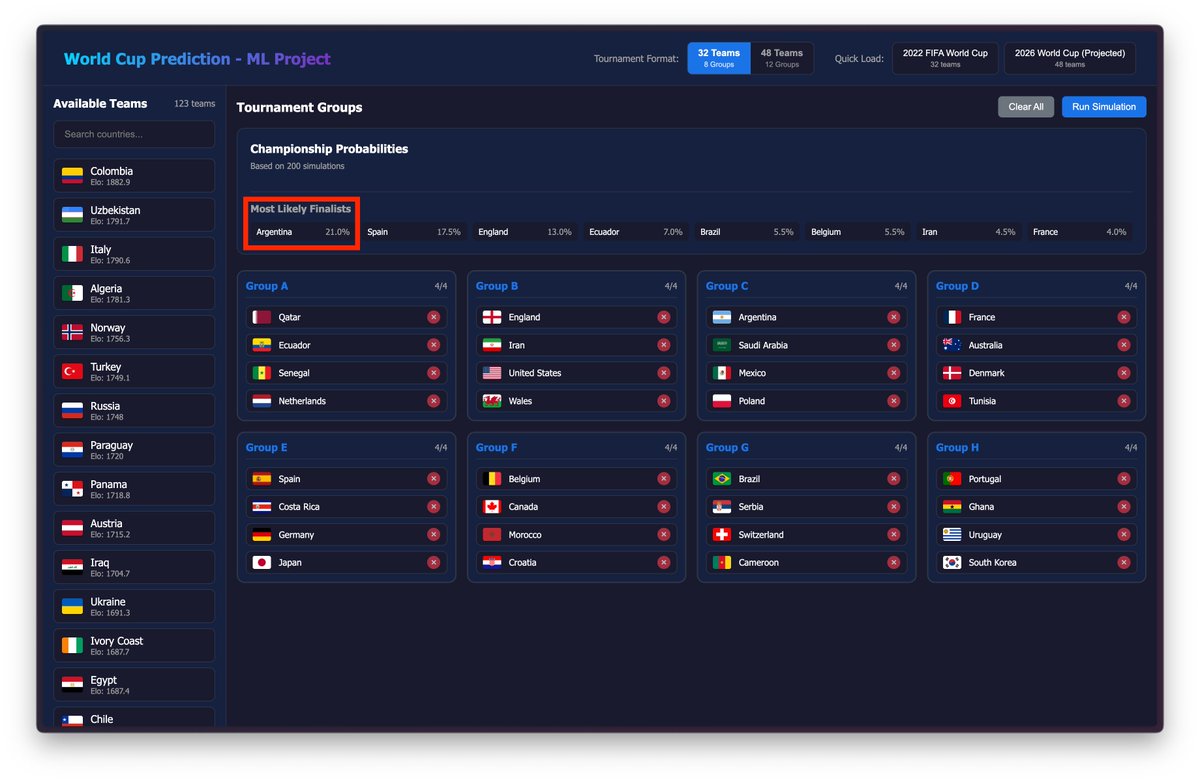Remove Qatar from Group A
The height and width of the screenshot is (781, 1200).
tap(433, 317)
